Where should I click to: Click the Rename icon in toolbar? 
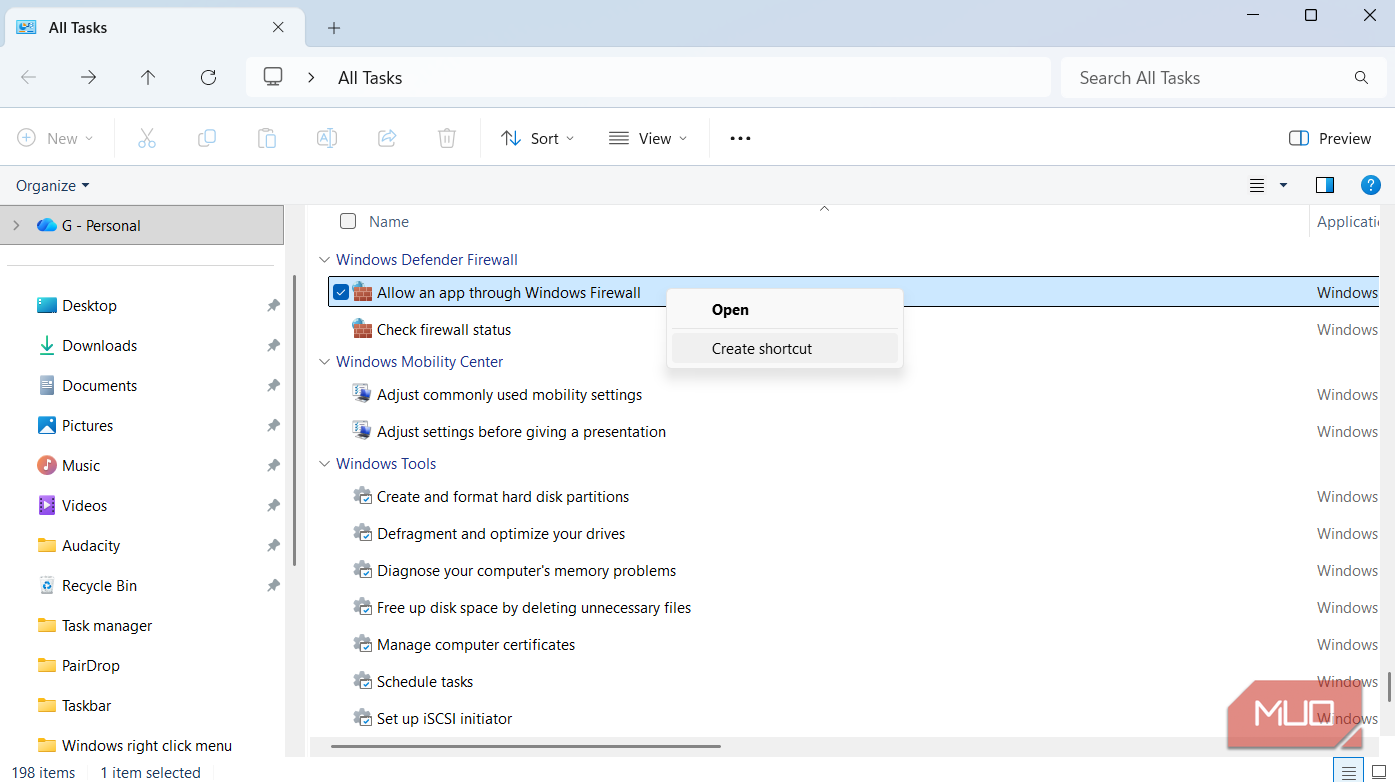(327, 138)
